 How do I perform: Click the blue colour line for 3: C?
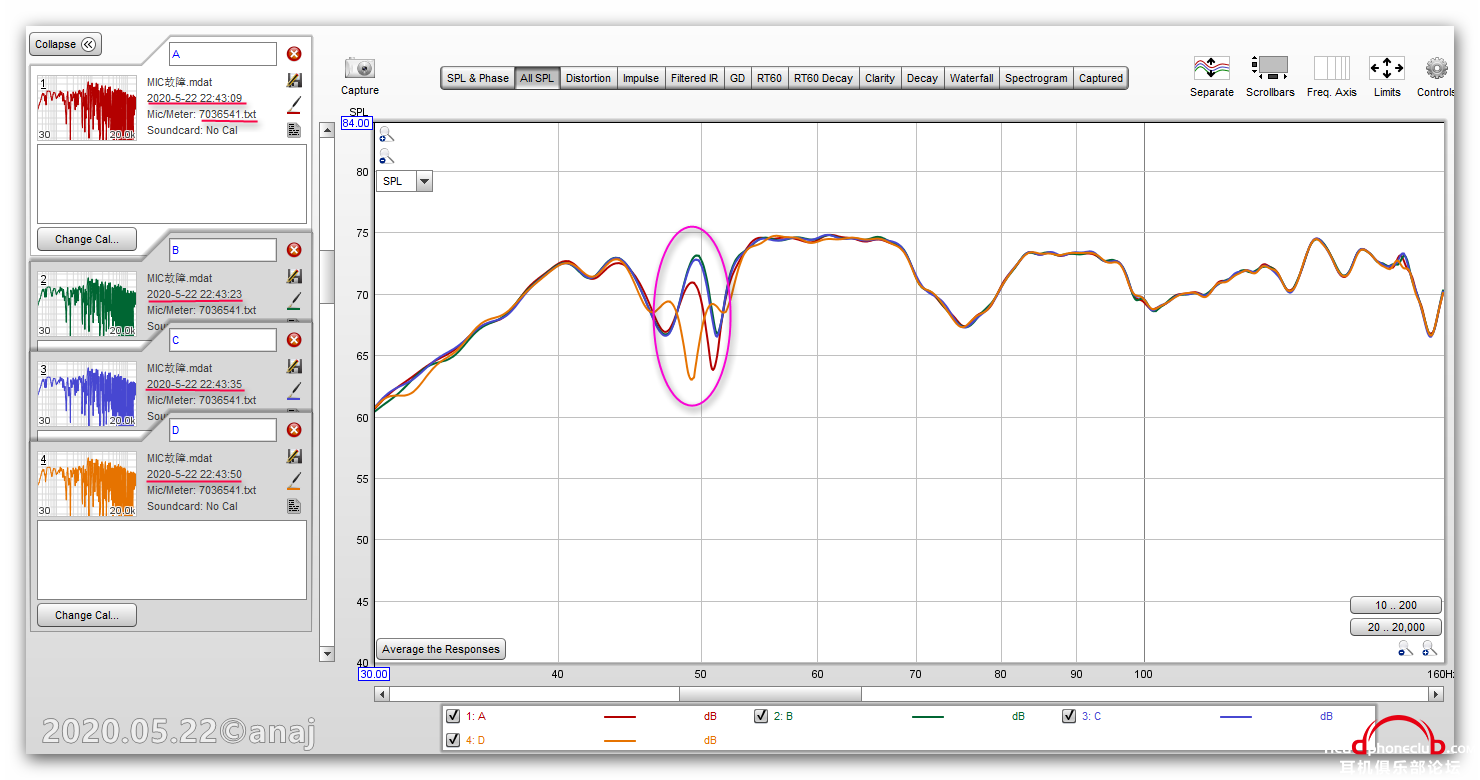pos(1236,717)
